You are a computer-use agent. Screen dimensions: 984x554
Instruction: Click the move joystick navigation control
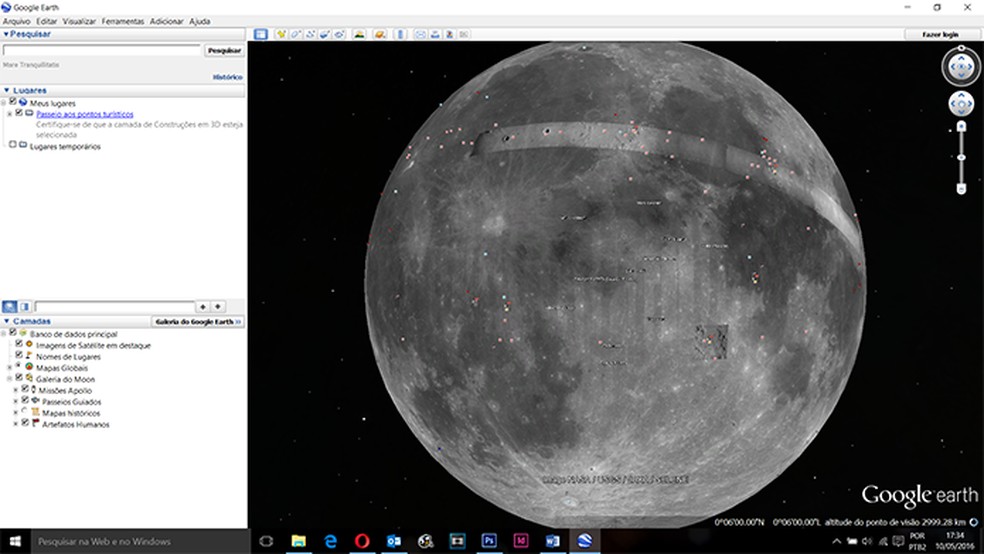[961, 104]
